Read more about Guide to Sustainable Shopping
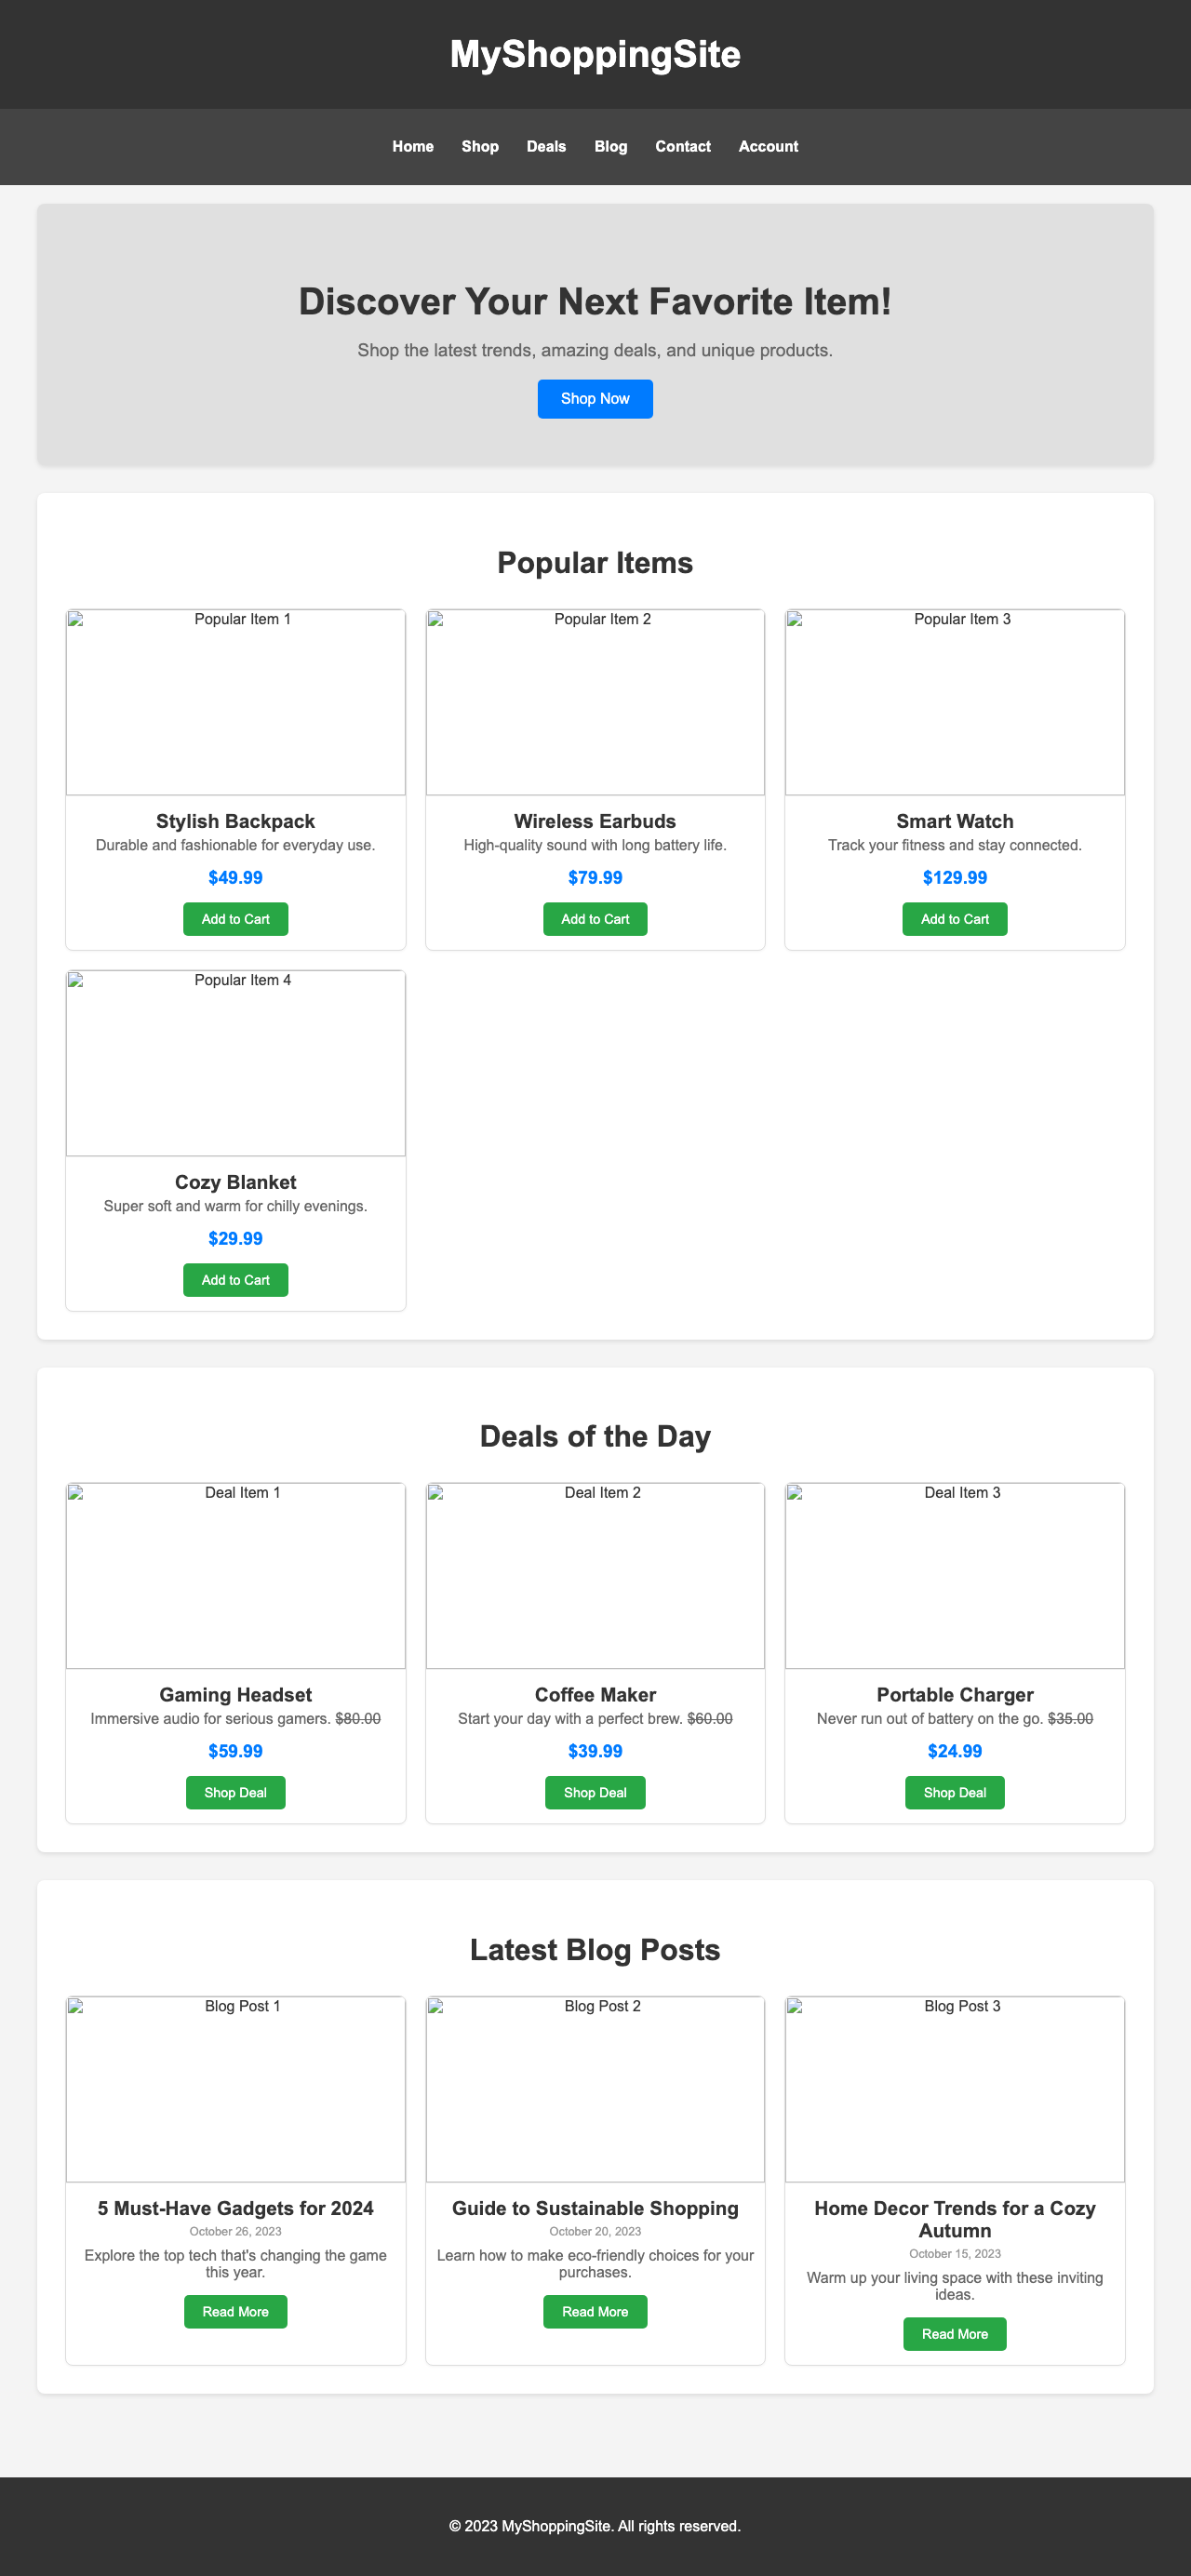The image size is (1191, 2576). [595, 2311]
